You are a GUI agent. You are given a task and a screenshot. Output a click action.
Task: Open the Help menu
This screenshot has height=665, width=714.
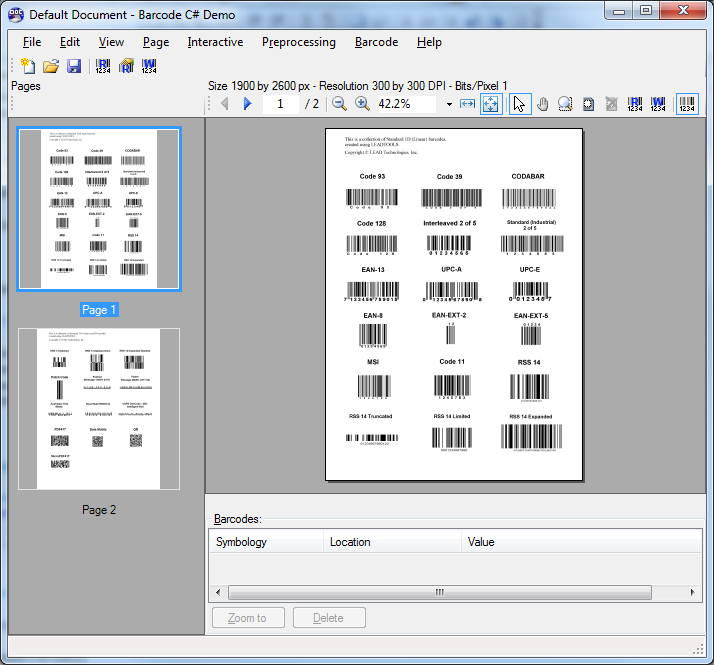429,42
